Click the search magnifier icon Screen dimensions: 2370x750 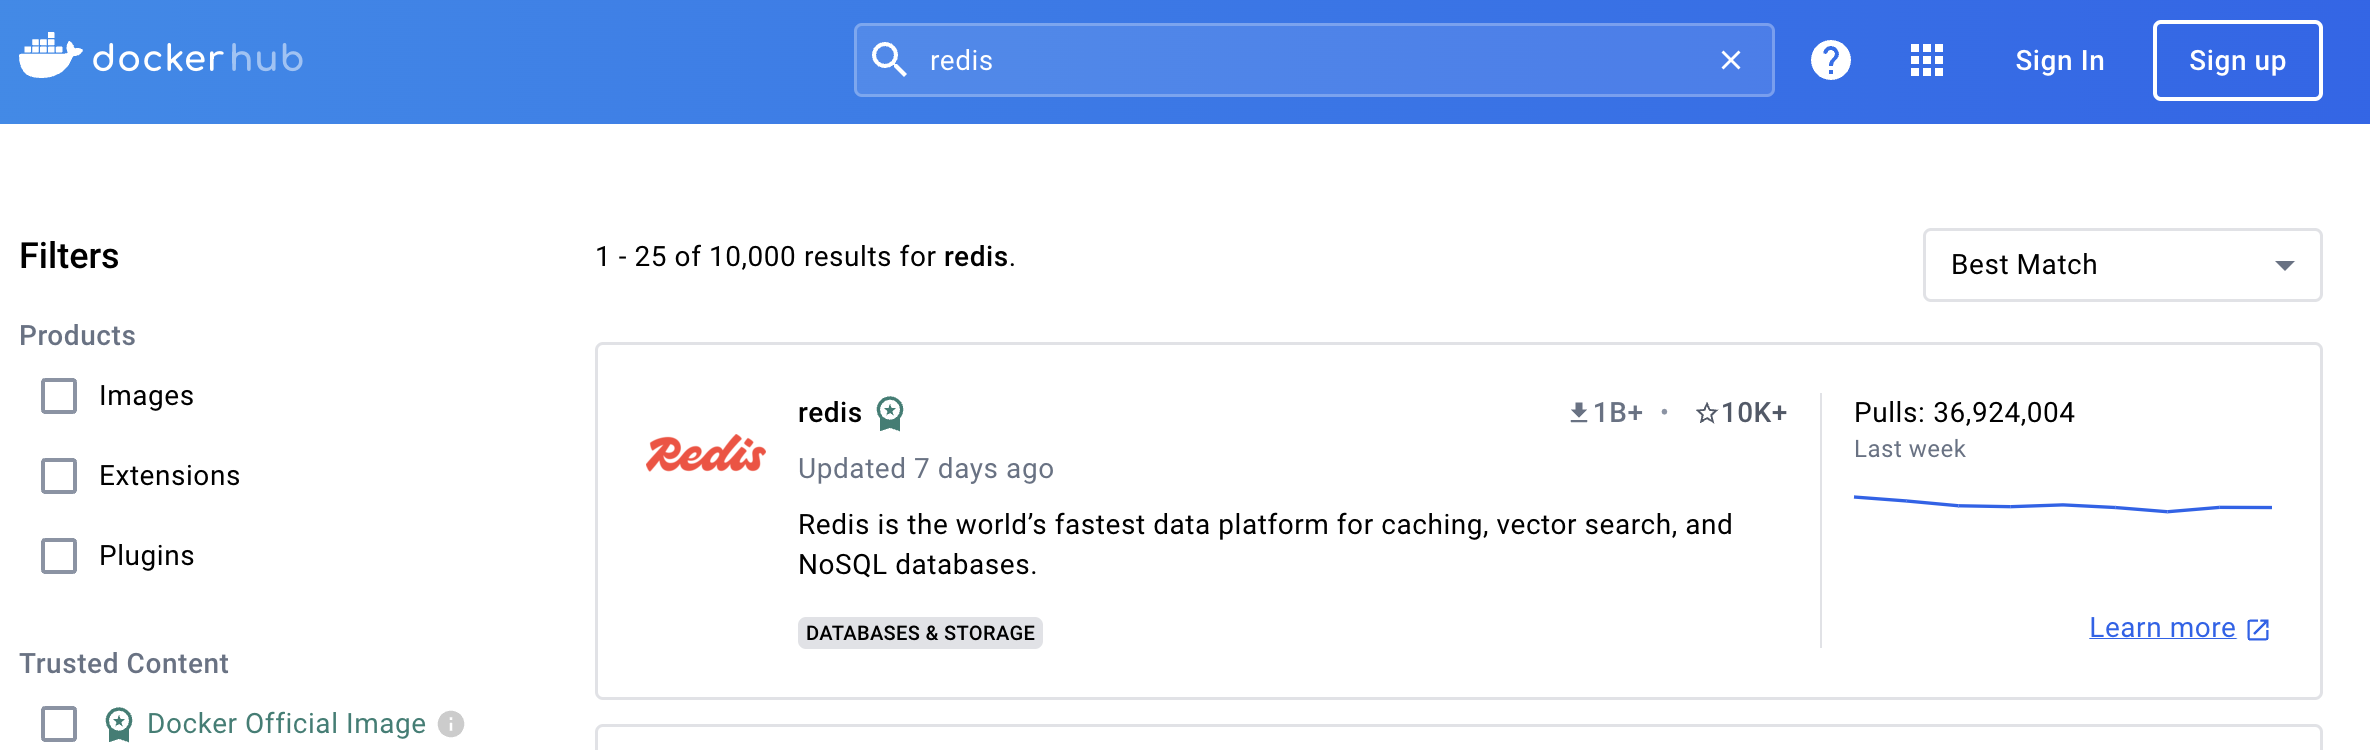coord(889,60)
